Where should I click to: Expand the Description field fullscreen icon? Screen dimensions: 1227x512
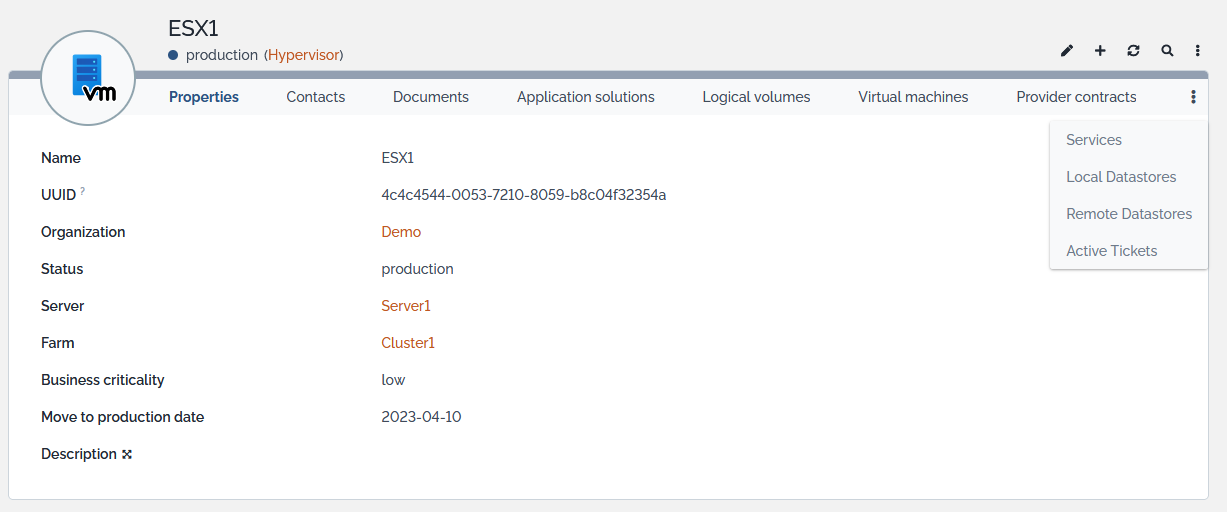coord(127,455)
